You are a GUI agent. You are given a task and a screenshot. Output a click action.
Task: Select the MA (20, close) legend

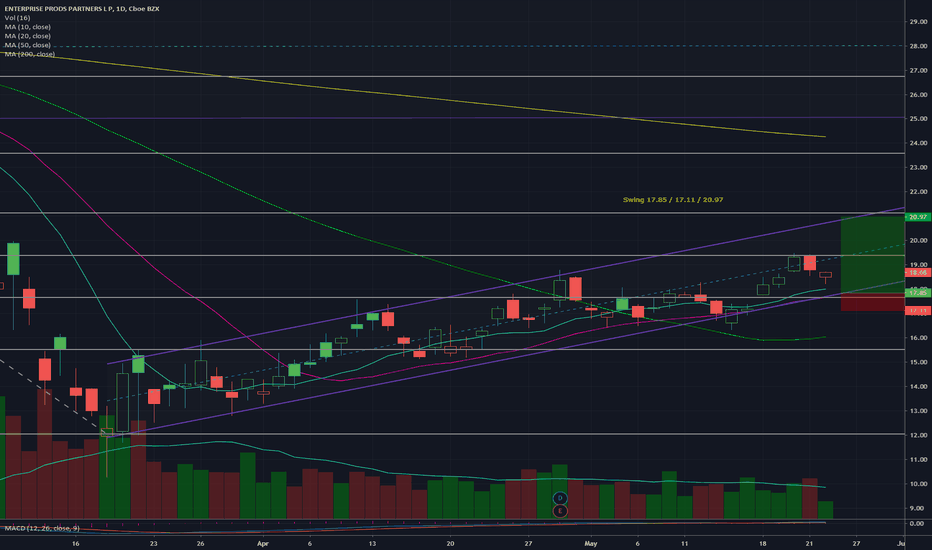(27, 36)
